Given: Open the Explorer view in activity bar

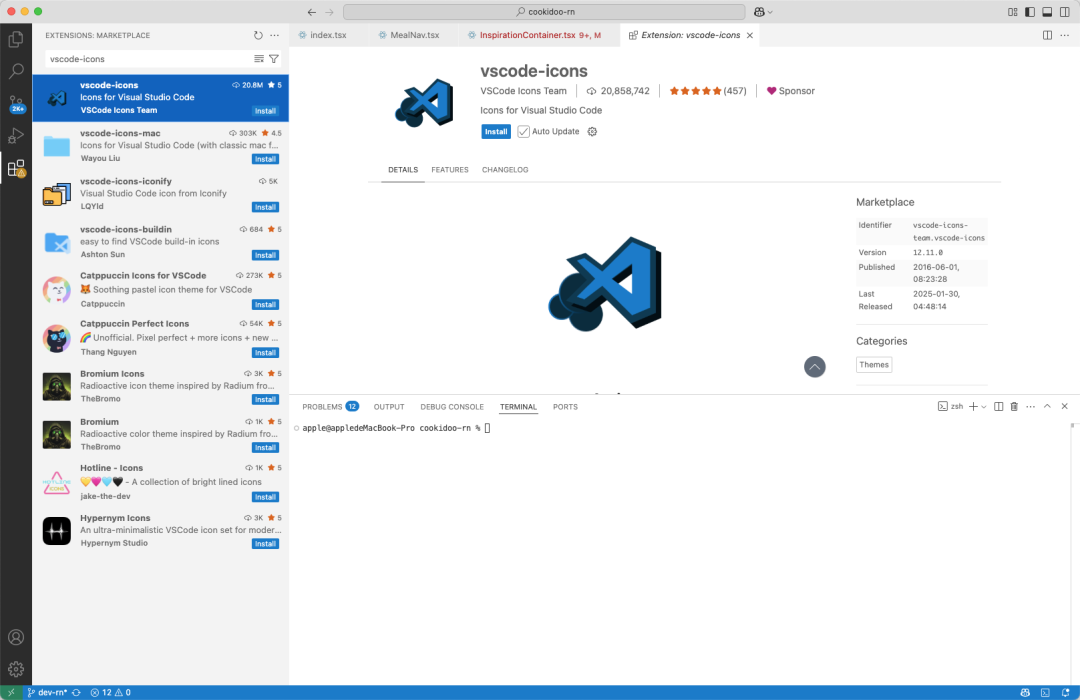Looking at the screenshot, I should coord(16,40).
